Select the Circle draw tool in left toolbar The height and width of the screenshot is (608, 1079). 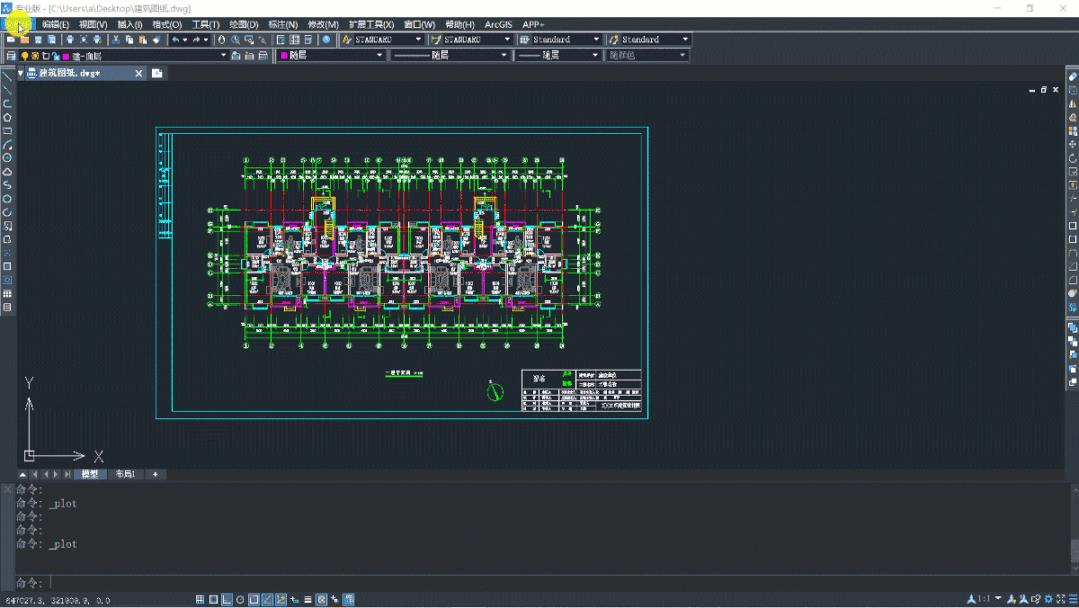pyautogui.click(x=7, y=158)
